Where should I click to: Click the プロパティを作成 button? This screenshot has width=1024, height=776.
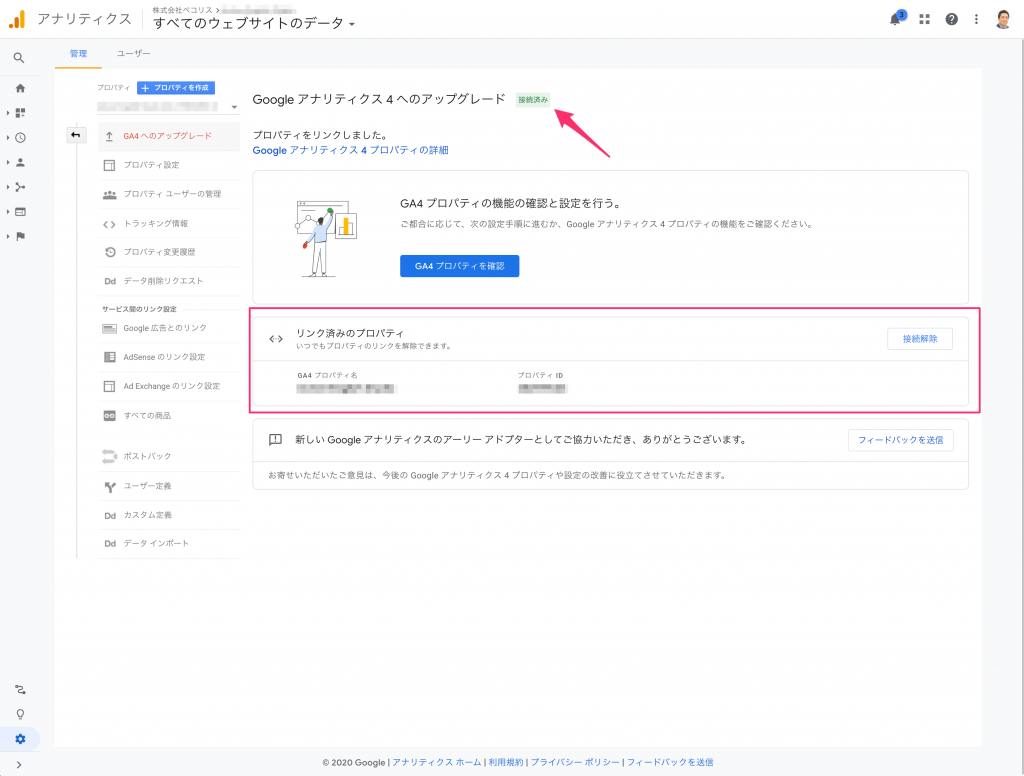(x=176, y=88)
